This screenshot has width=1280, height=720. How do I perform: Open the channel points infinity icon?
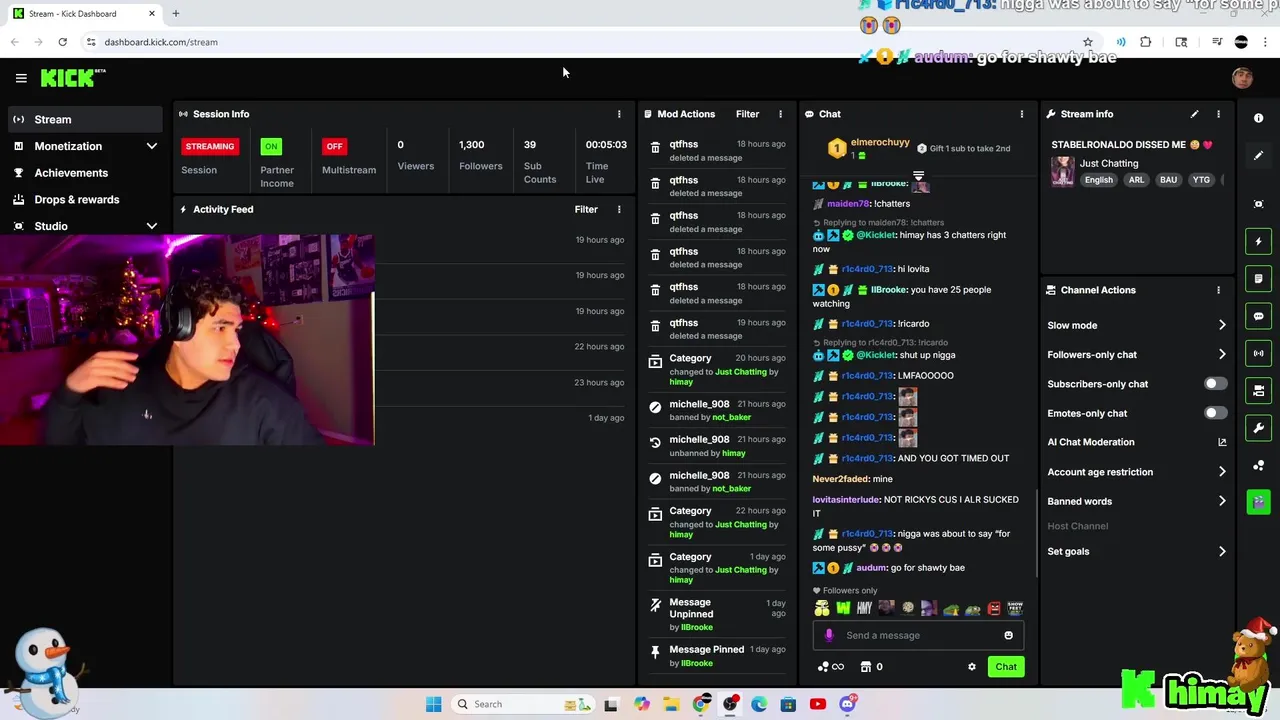point(831,667)
